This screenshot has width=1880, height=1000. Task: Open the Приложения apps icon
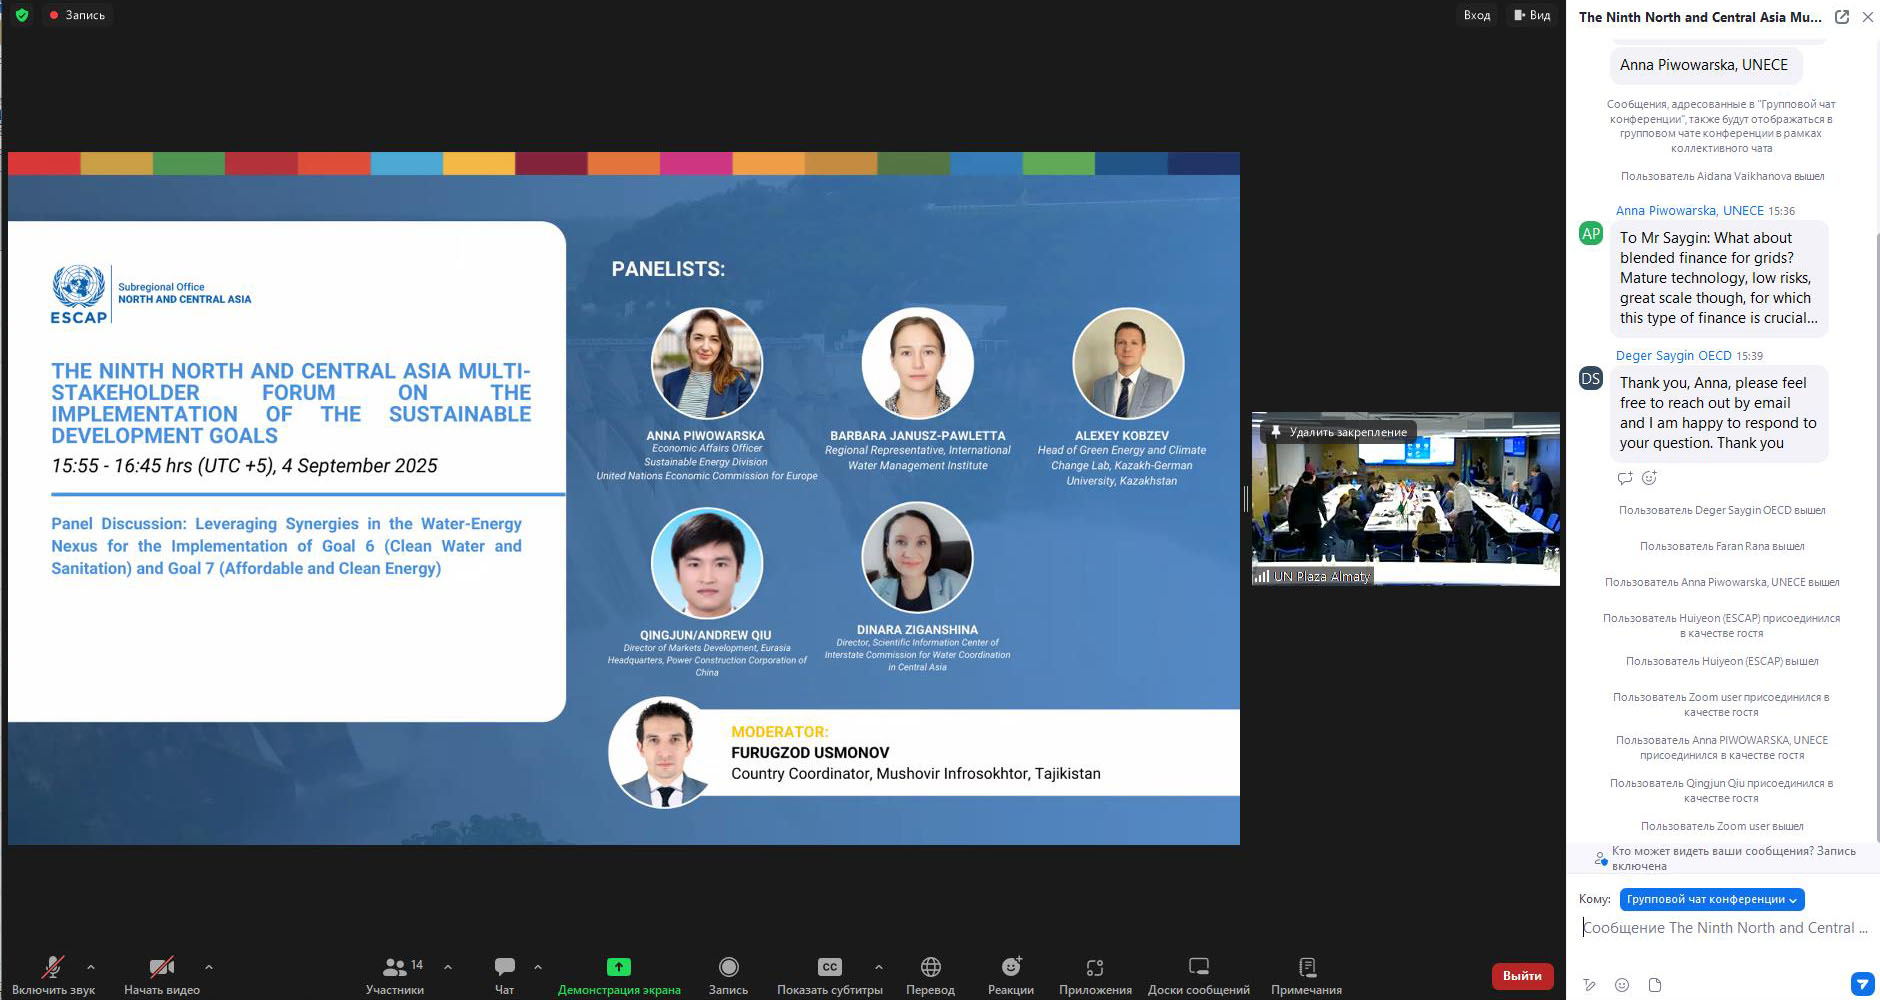pos(1095,967)
